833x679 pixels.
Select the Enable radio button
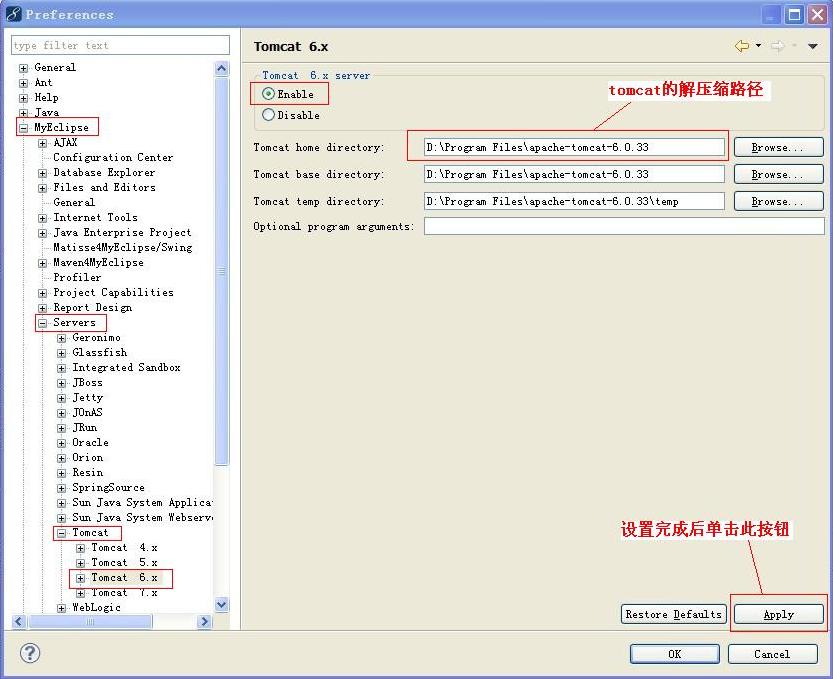coord(268,94)
